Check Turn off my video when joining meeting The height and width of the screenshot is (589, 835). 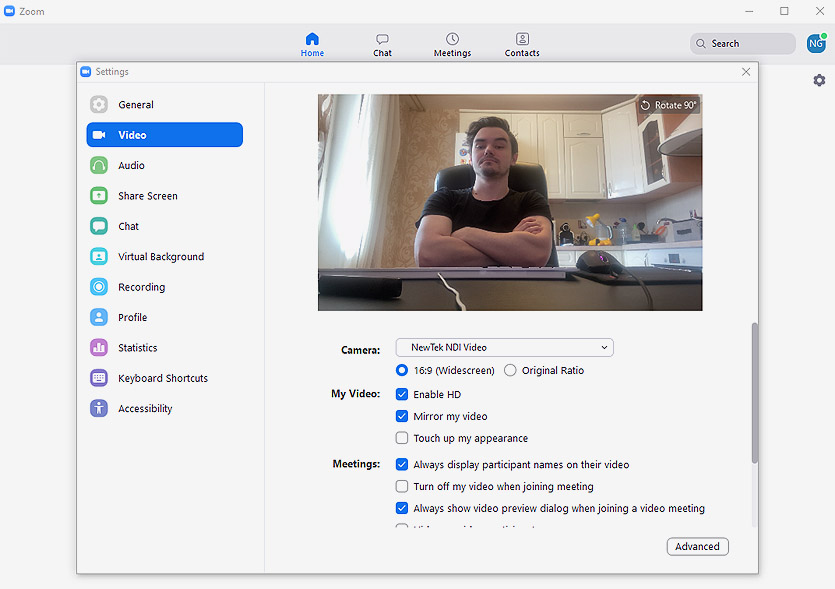pyautogui.click(x=402, y=486)
